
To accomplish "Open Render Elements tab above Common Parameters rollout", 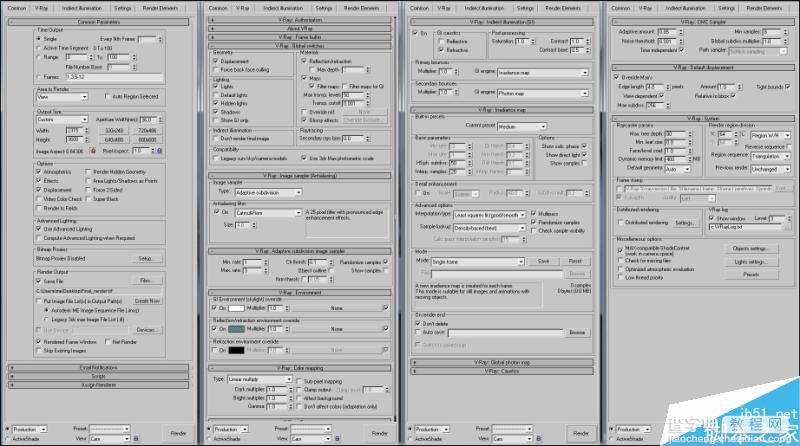I will (x=160, y=8).
